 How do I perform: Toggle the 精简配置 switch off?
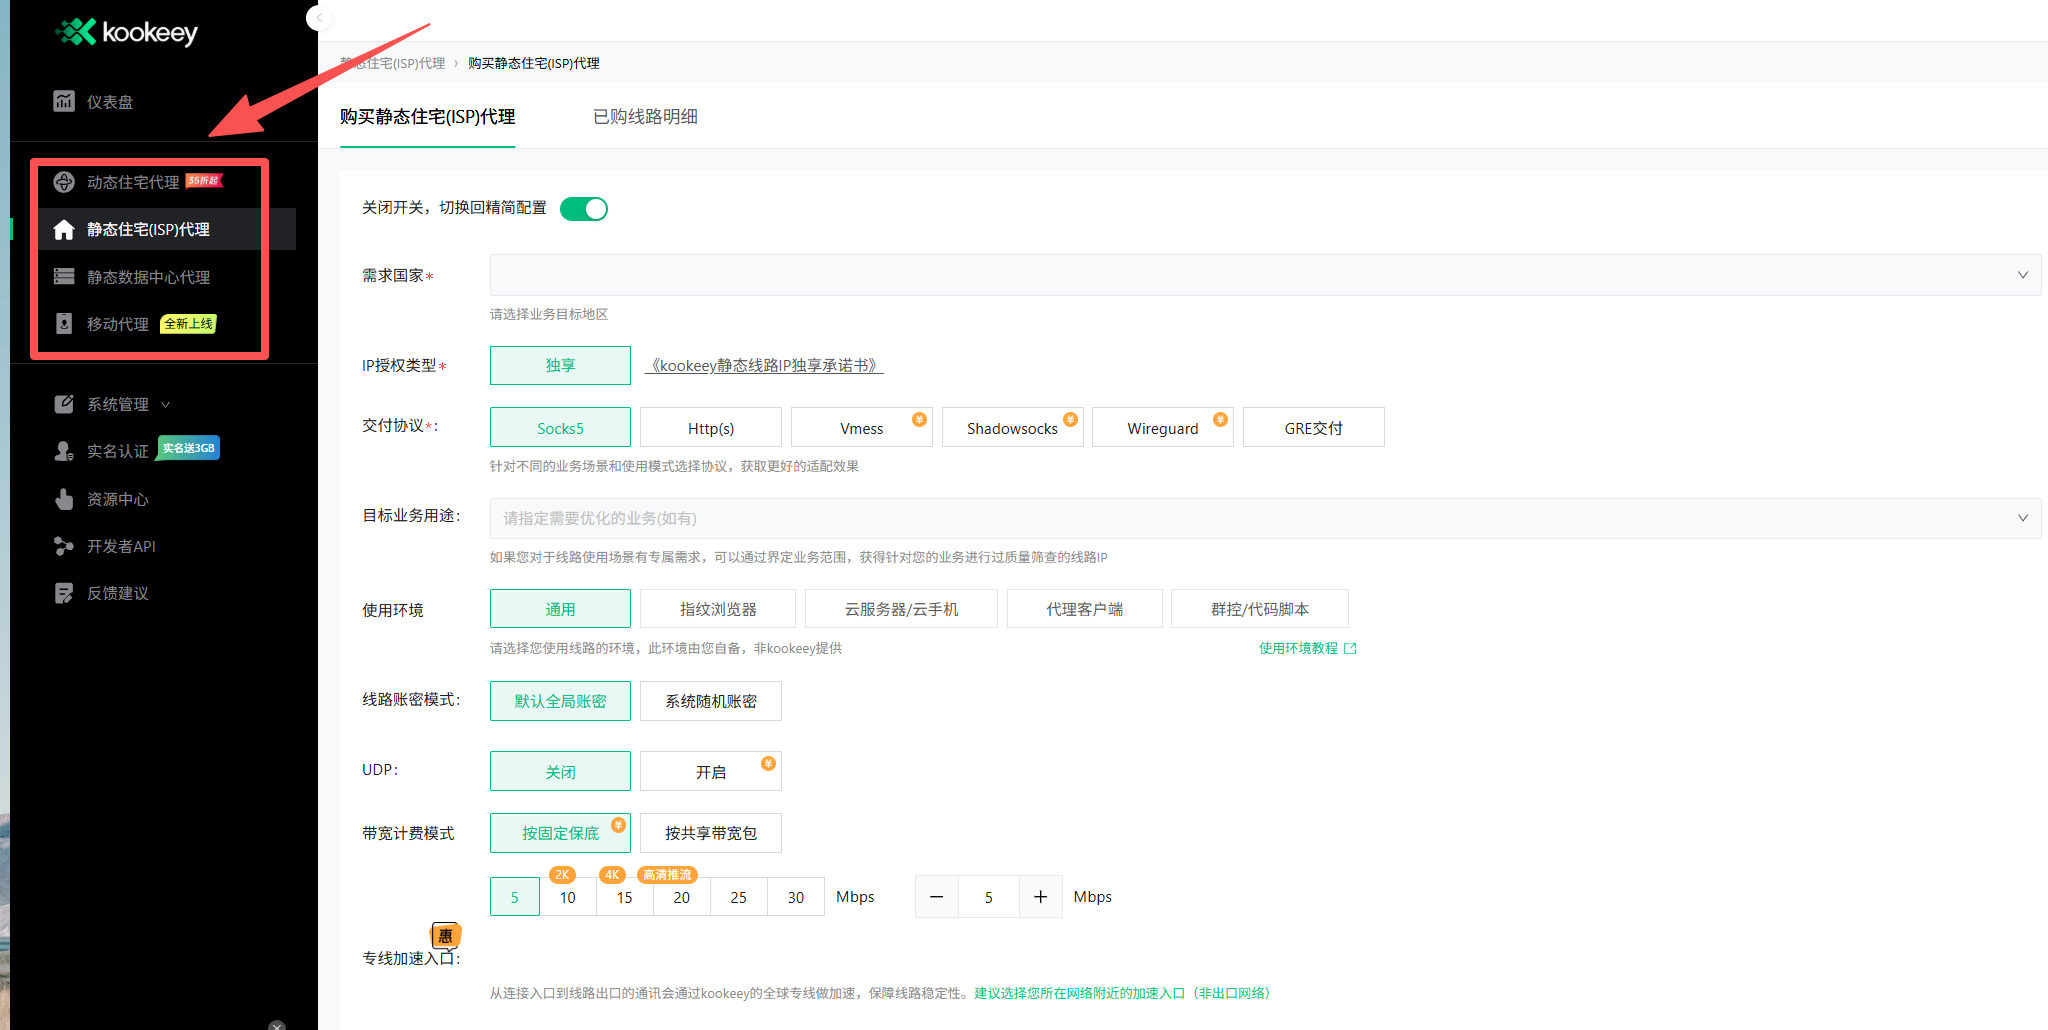pos(584,208)
